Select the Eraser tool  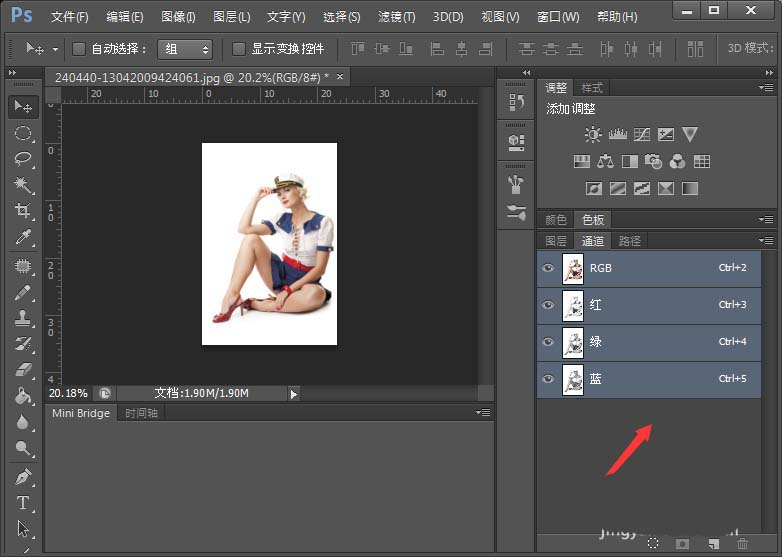click(23, 370)
